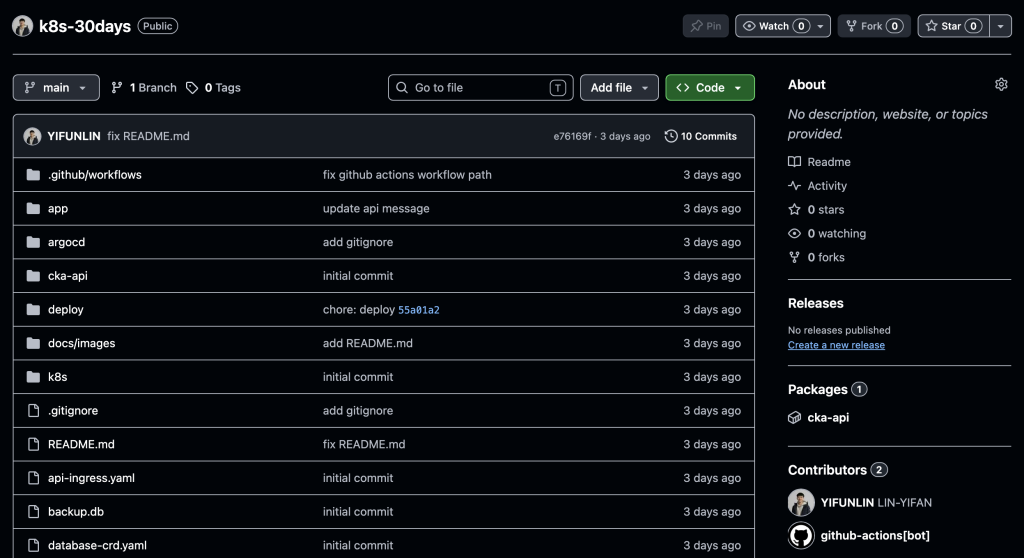Open the About settings gear icon
This screenshot has height=558, width=1024.
(x=1000, y=84)
